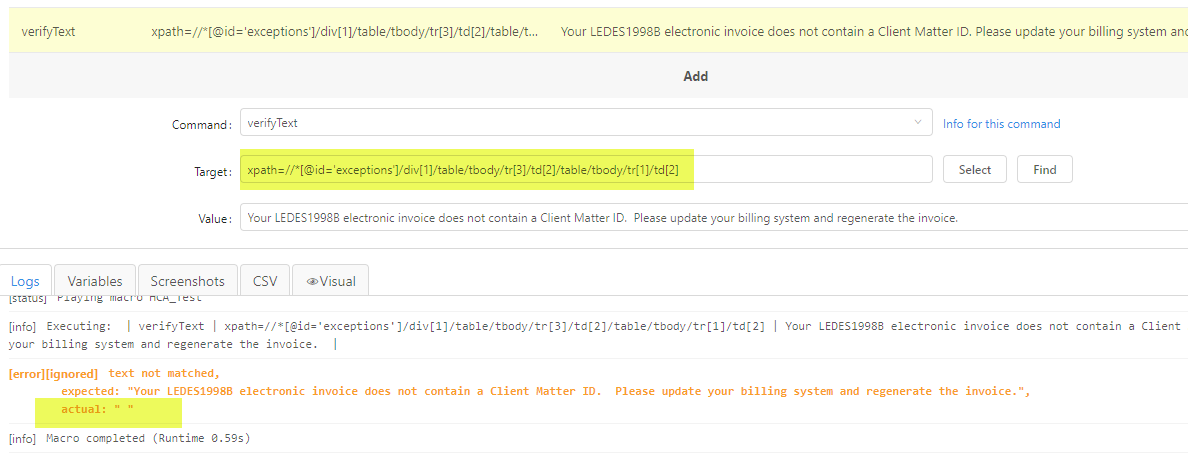Click the 'Executing:' info log line
The image size is (1188, 453).
pos(594,335)
